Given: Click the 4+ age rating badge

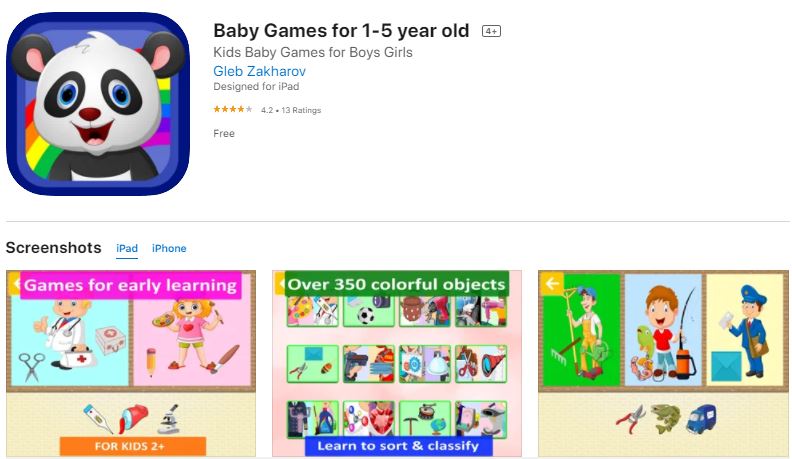Looking at the screenshot, I should point(491,31).
